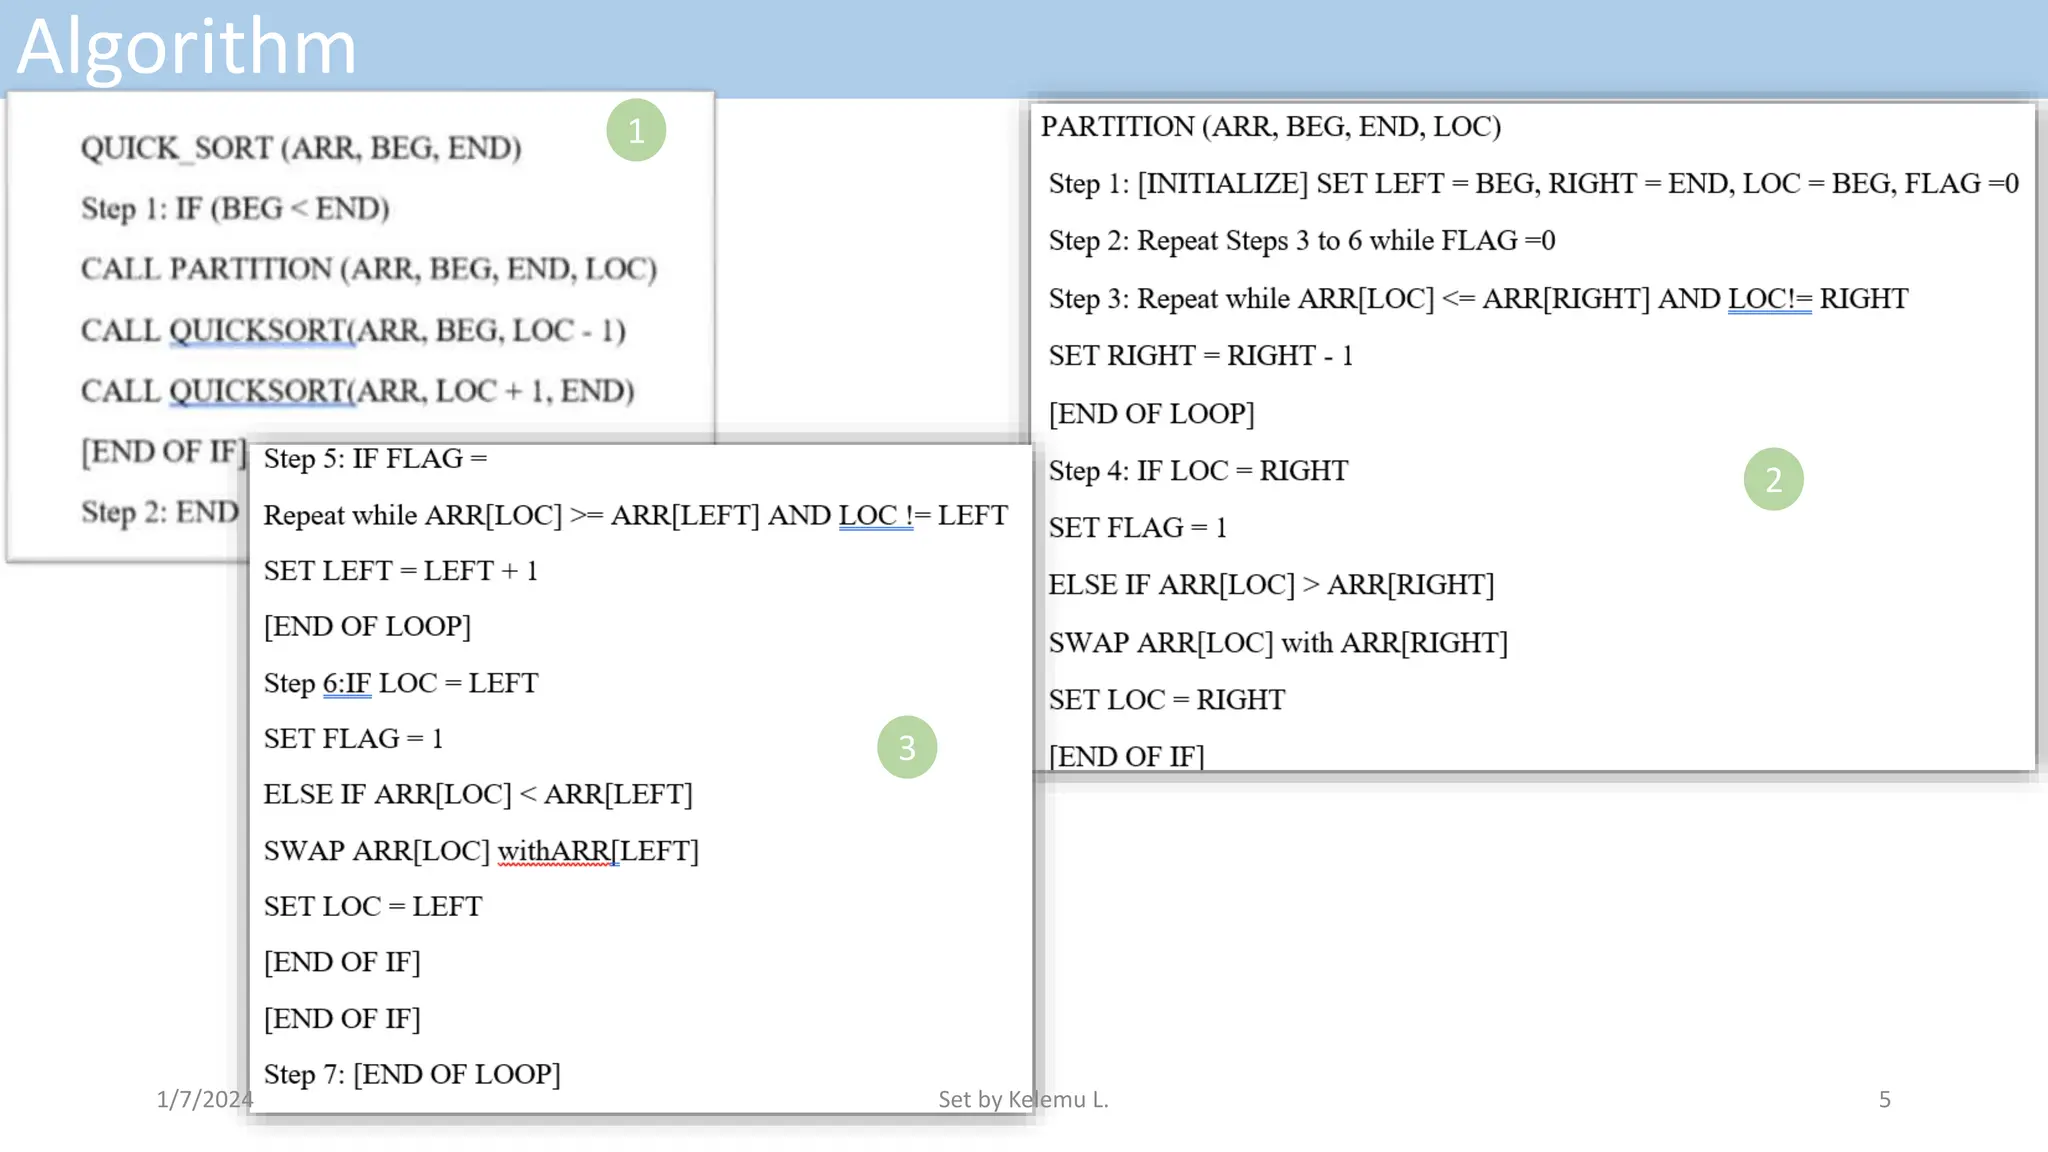This screenshot has height=1152, width=2048.
Task: Click 'SET FLAG = 1' under Step 6
Action: pos(353,738)
